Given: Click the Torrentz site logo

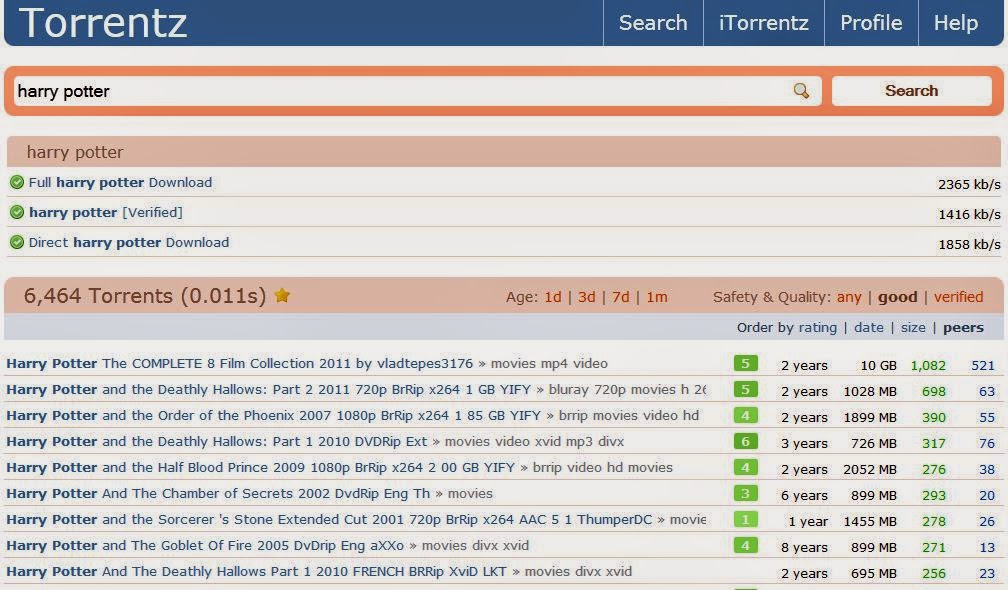Looking at the screenshot, I should [103, 22].
